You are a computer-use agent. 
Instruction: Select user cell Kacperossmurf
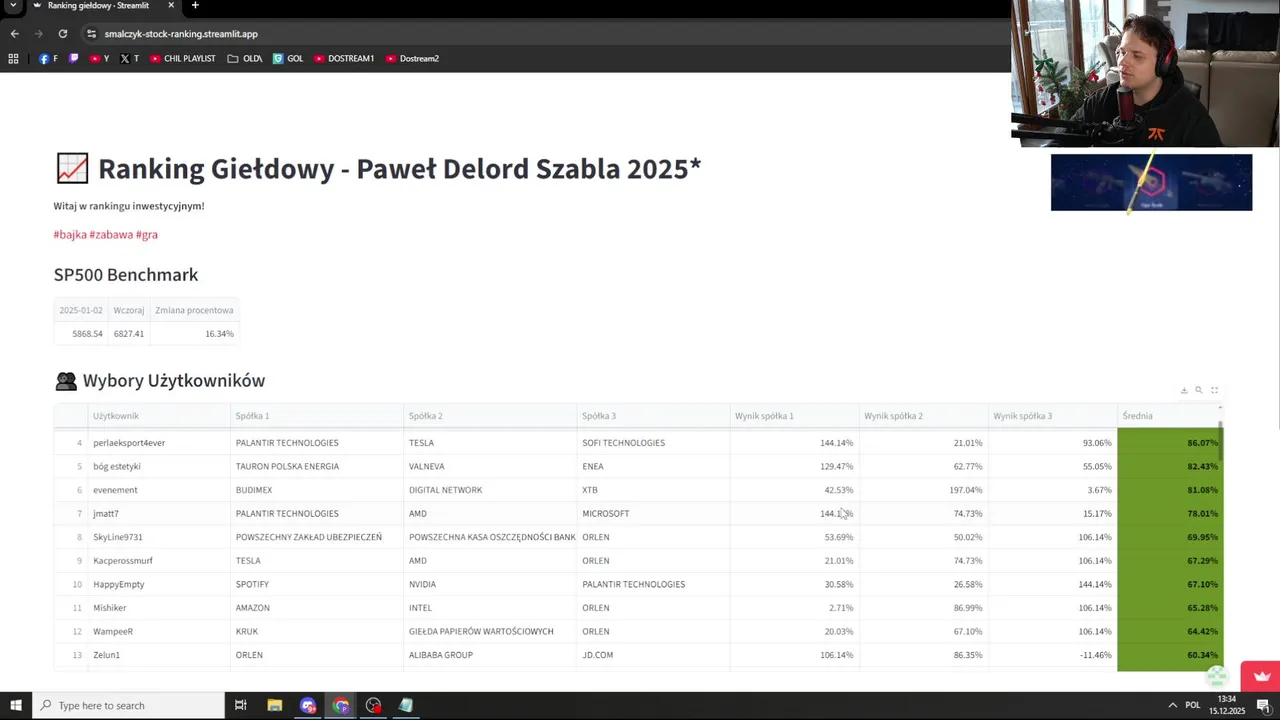158,561
